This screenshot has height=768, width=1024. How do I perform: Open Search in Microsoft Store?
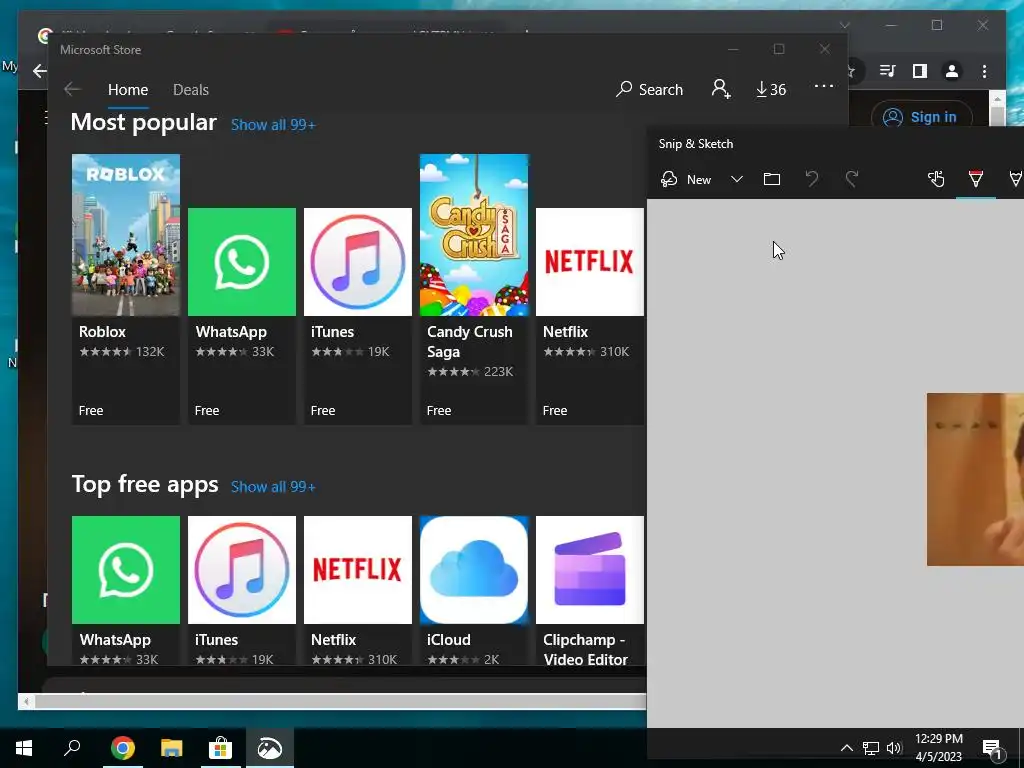pos(649,89)
